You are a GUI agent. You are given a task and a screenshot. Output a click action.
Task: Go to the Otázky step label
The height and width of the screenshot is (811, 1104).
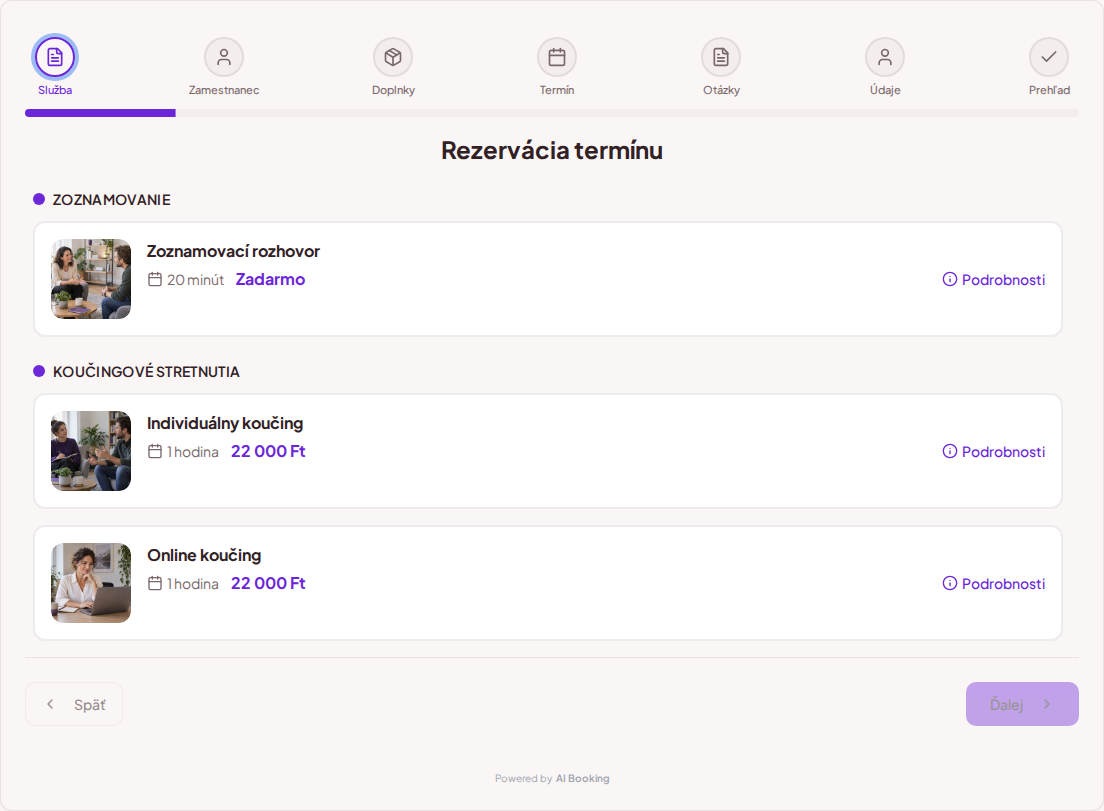(721, 90)
